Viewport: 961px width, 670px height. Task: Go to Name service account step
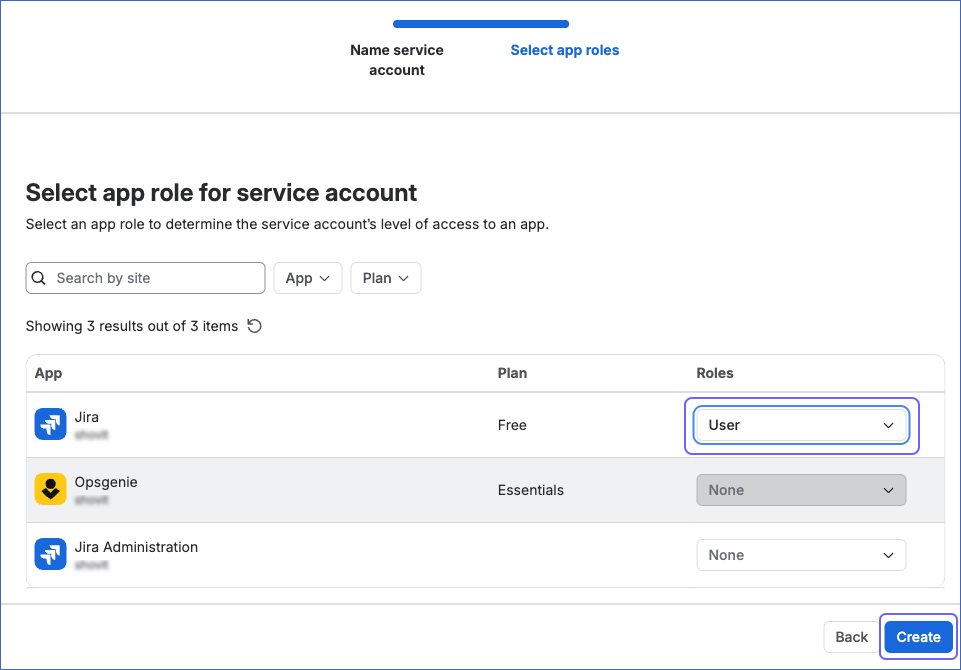coord(397,60)
